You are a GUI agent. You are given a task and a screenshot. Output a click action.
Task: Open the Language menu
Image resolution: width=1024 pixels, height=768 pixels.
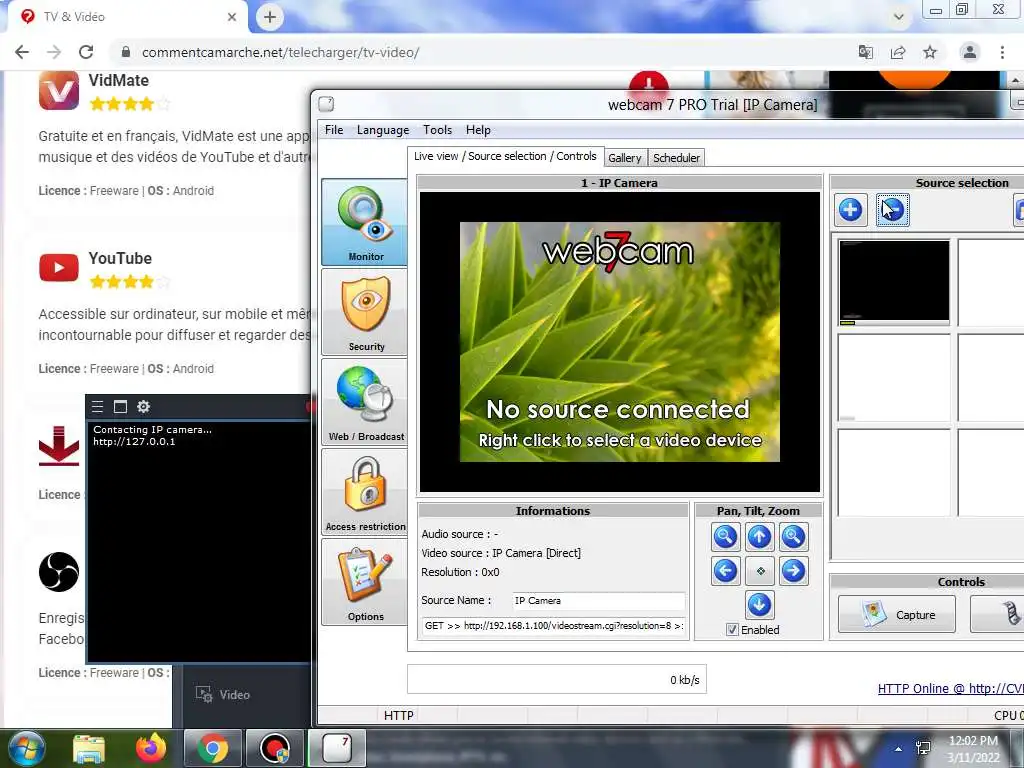(383, 130)
